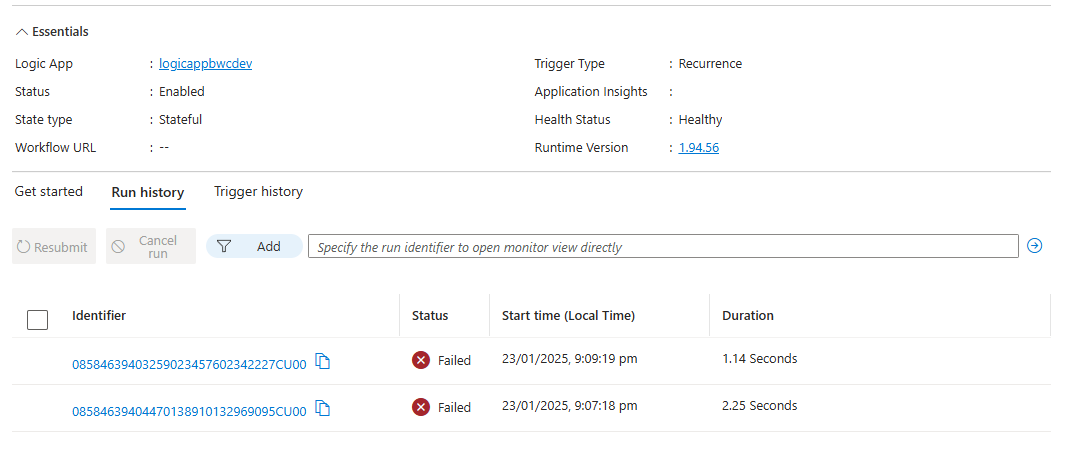
Task: Tick the select-all checkbox in table header
Action: click(37, 319)
